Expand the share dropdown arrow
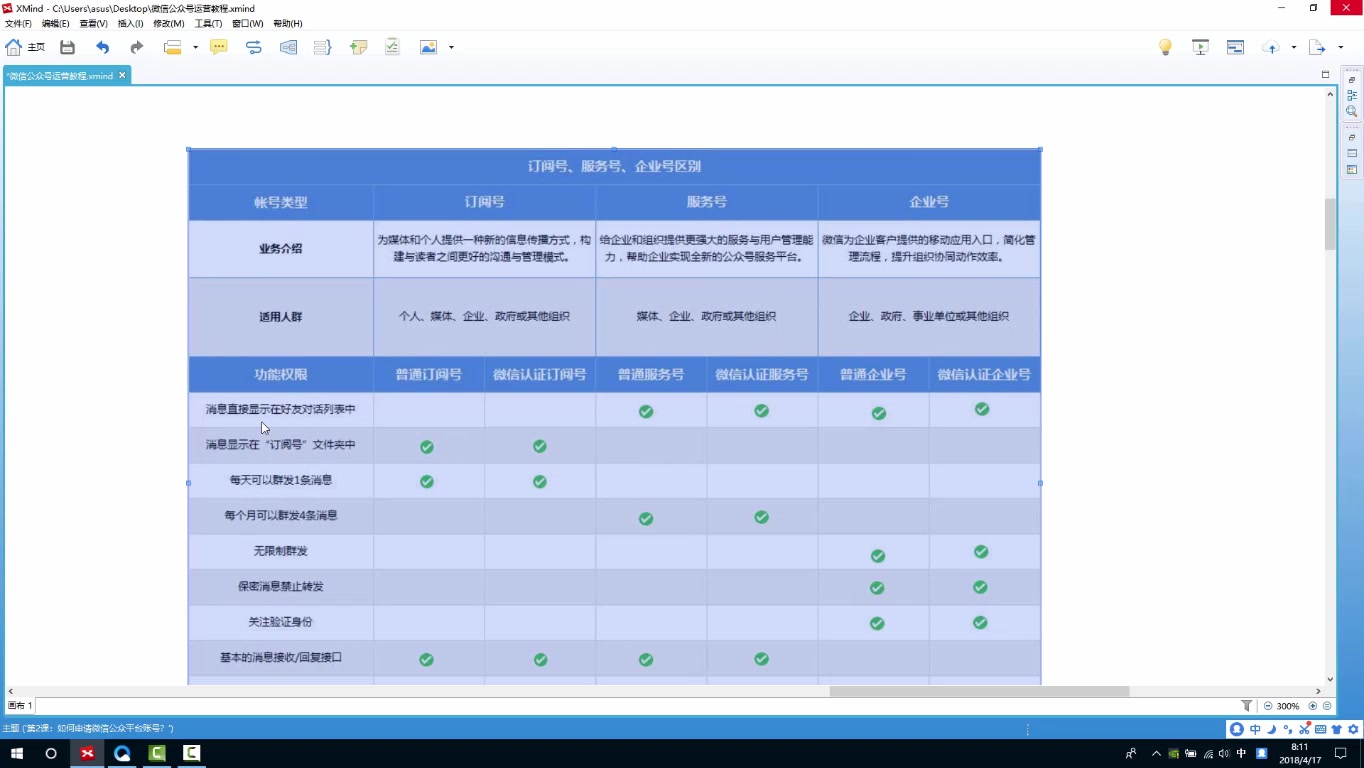1364x768 pixels. (x=1293, y=47)
